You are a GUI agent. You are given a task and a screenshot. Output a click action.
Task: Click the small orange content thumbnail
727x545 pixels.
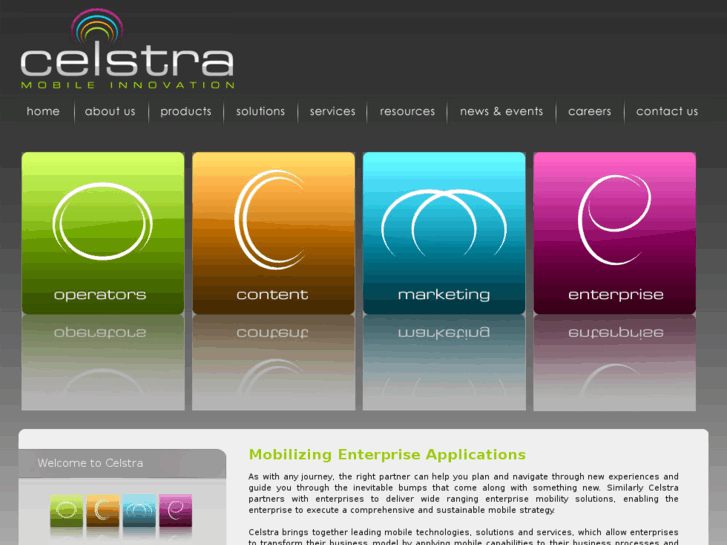(103, 511)
